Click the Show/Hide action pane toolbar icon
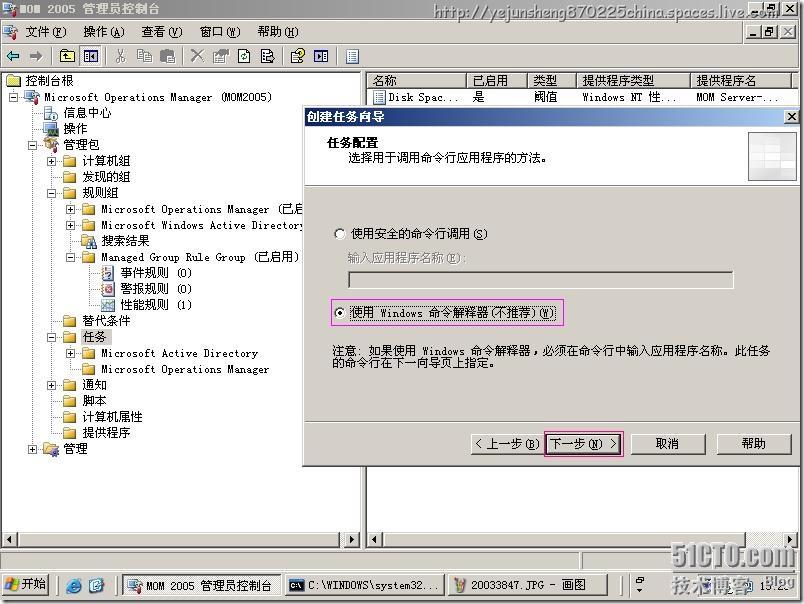Image resolution: width=804 pixels, height=604 pixels. tap(321, 56)
